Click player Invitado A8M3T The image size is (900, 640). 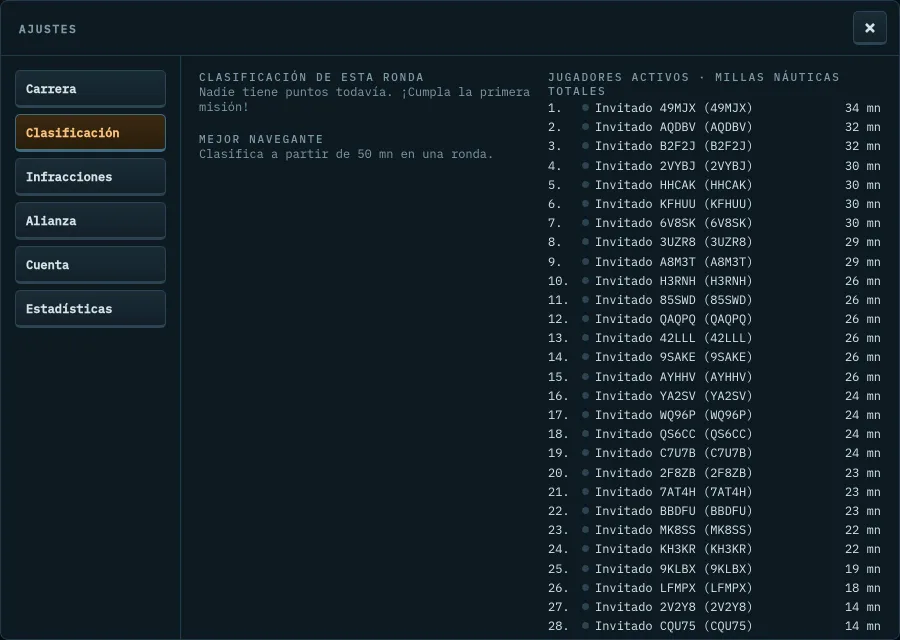(x=714, y=262)
